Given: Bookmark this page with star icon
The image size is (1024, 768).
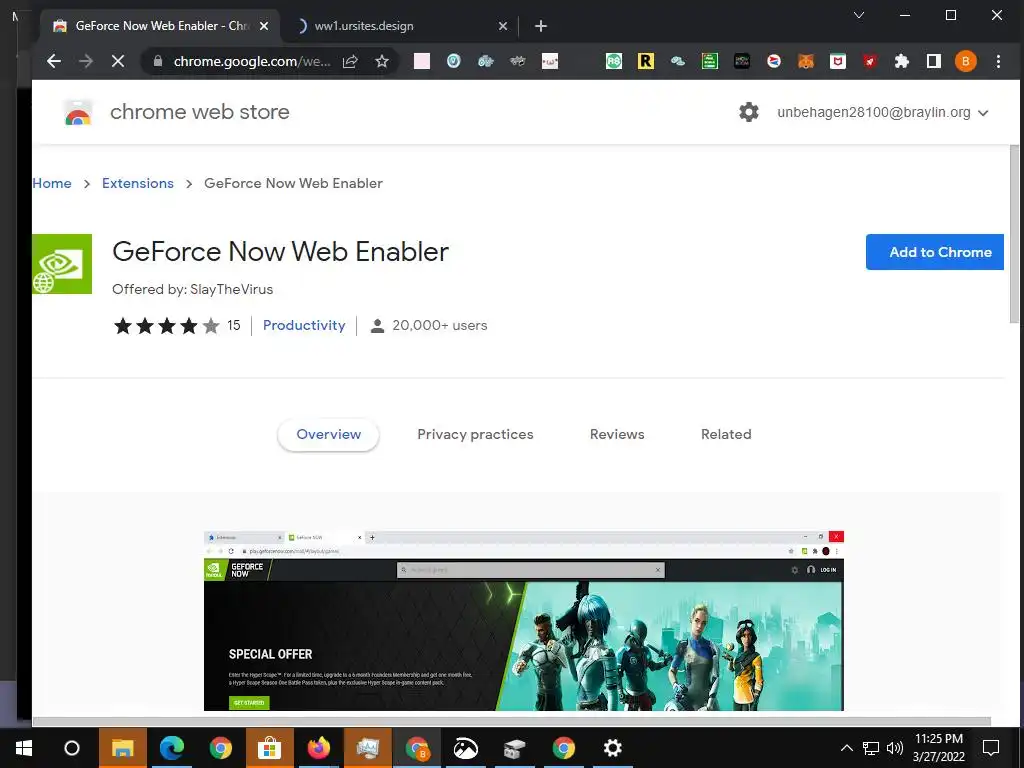Looking at the screenshot, I should point(382,61).
